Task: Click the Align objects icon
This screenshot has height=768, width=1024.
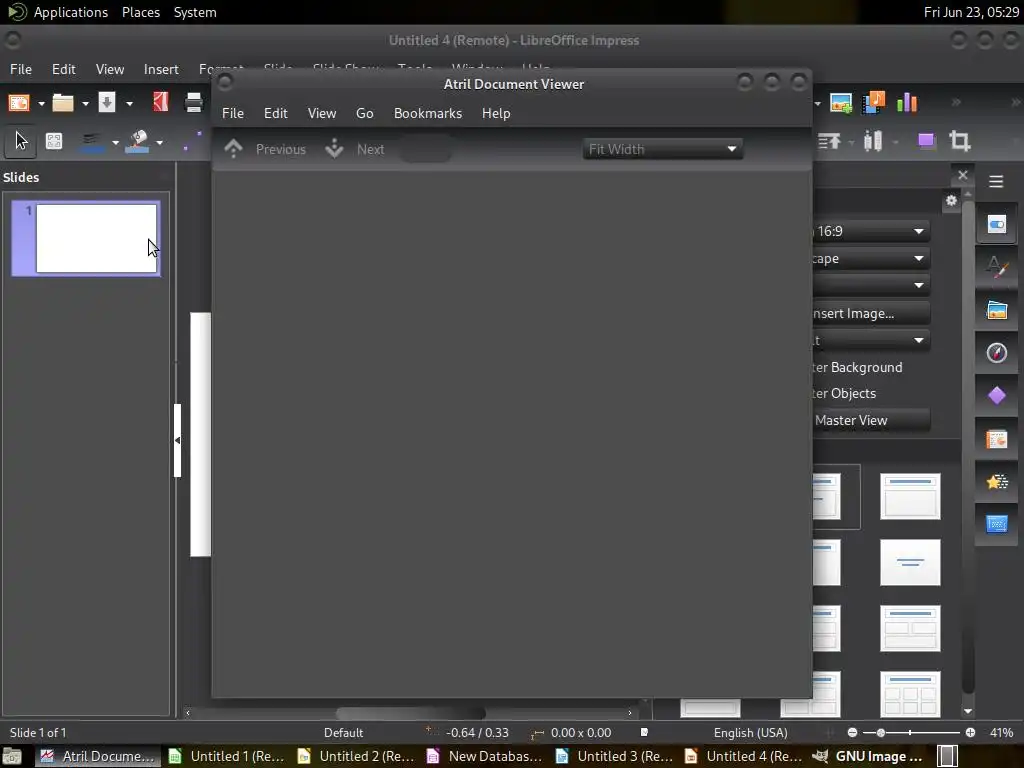Action: pyautogui.click(x=829, y=141)
